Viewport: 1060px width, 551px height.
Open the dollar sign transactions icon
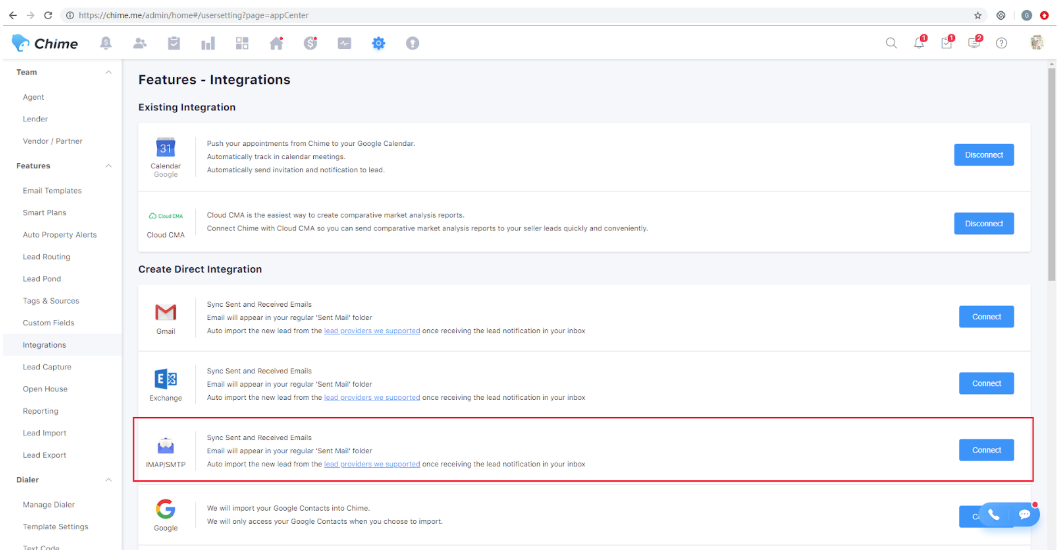311,43
